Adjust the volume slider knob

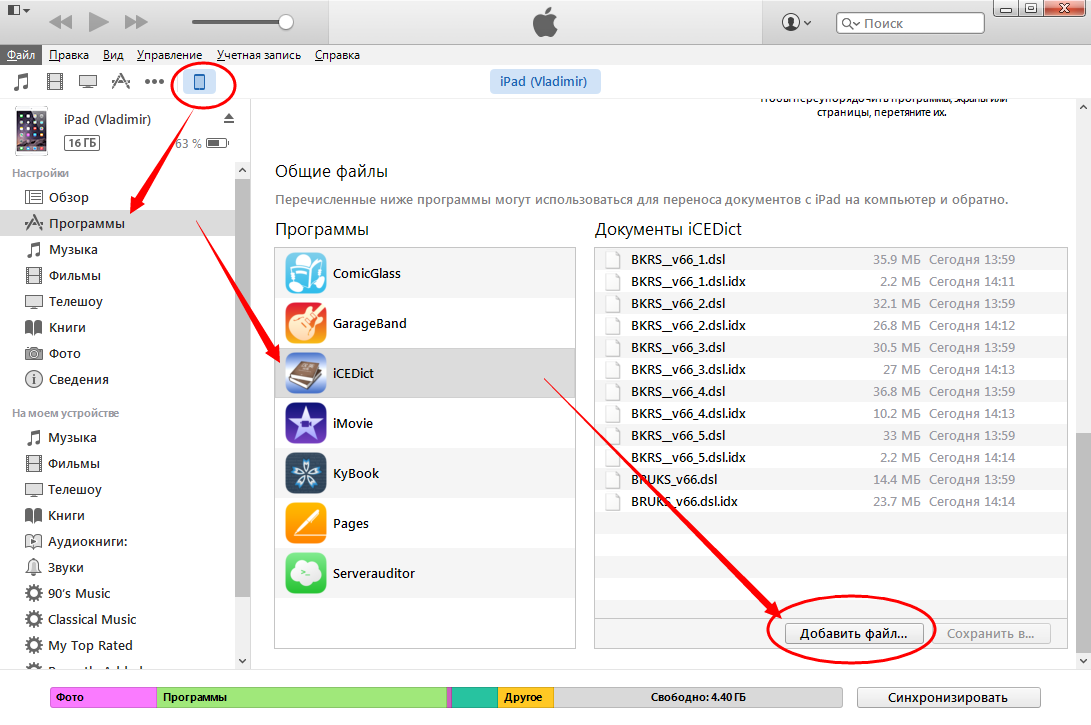[x=285, y=22]
